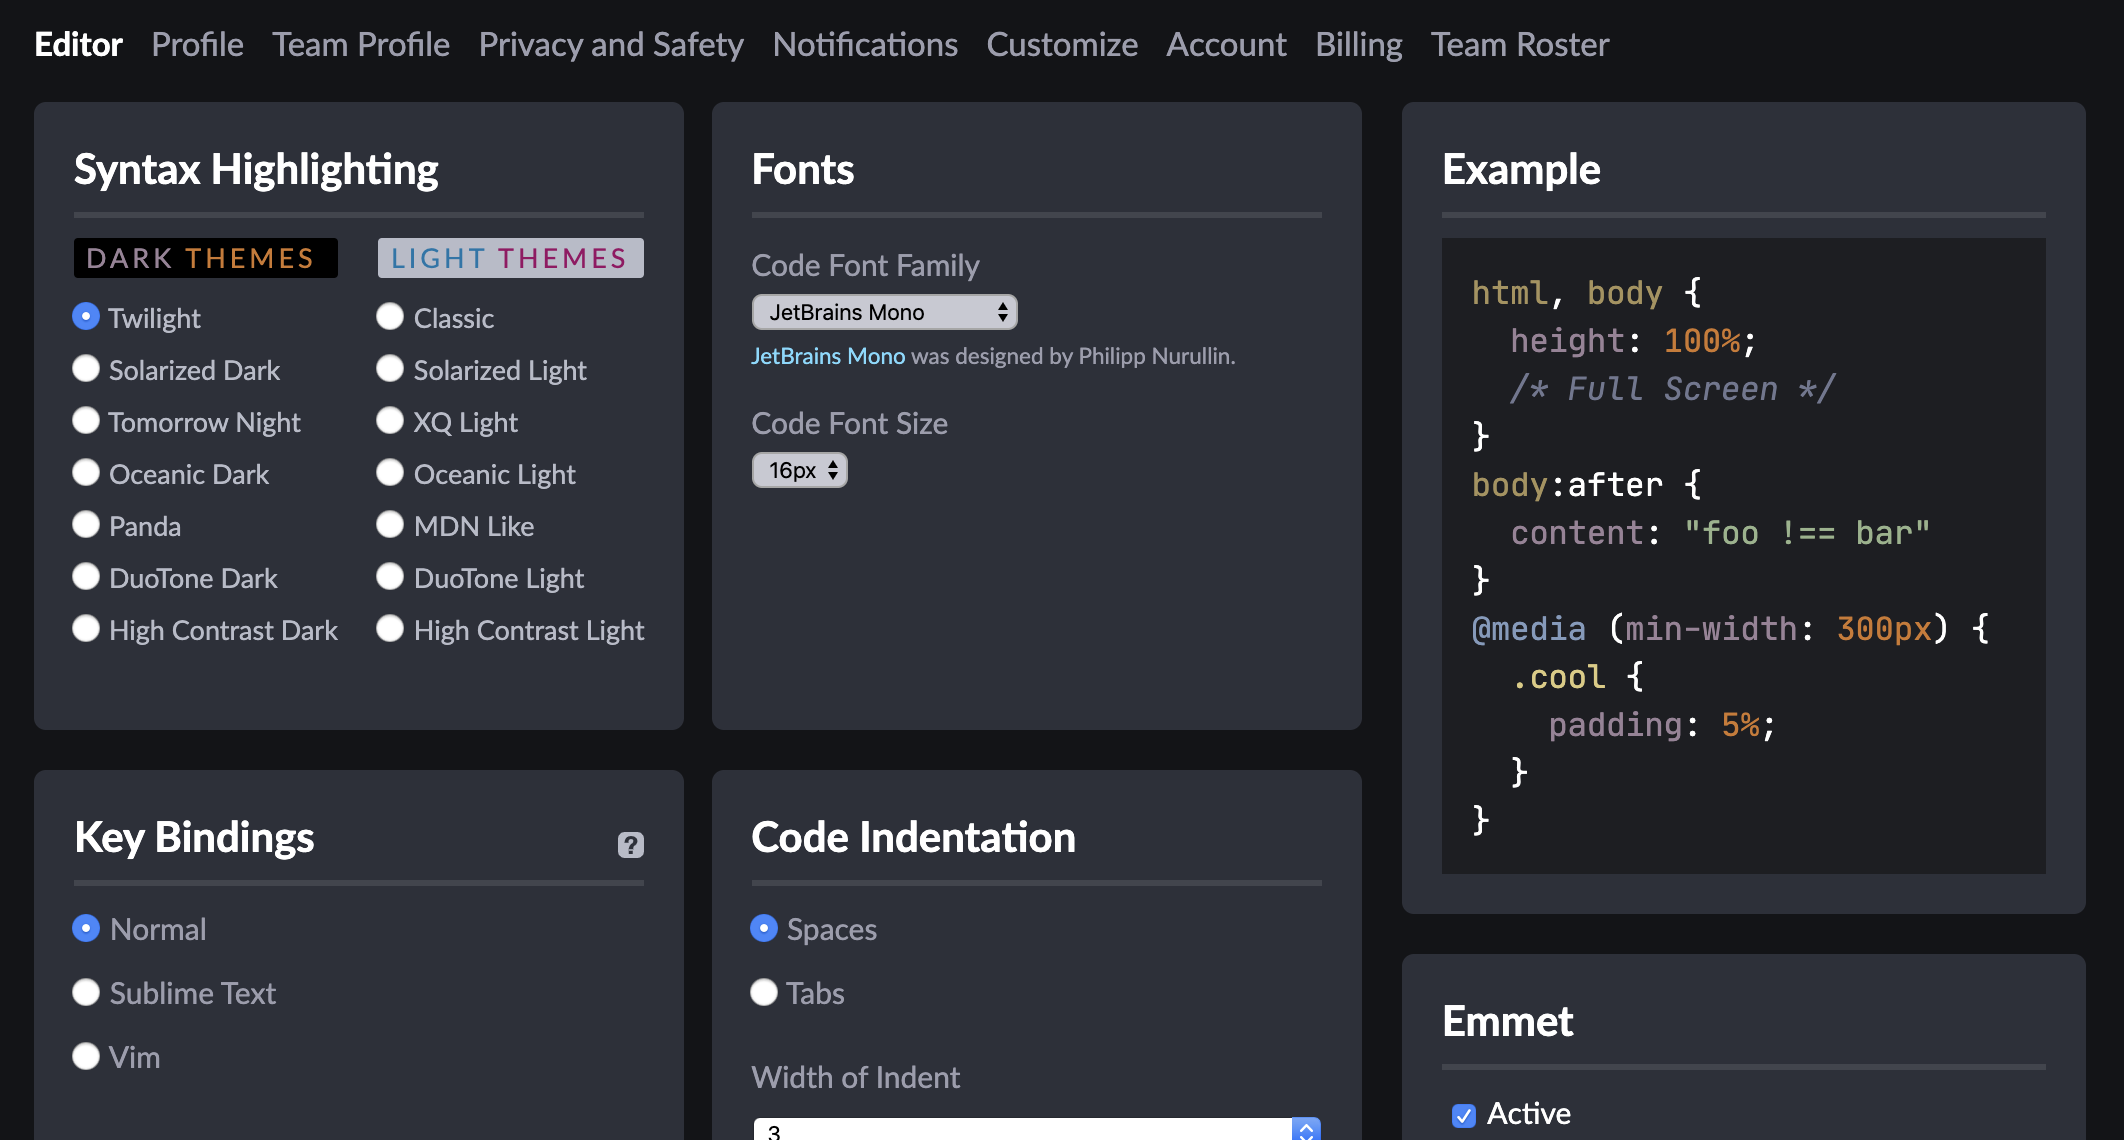Adjust the Width of Indent stepper

pyautogui.click(x=1305, y=1129)
